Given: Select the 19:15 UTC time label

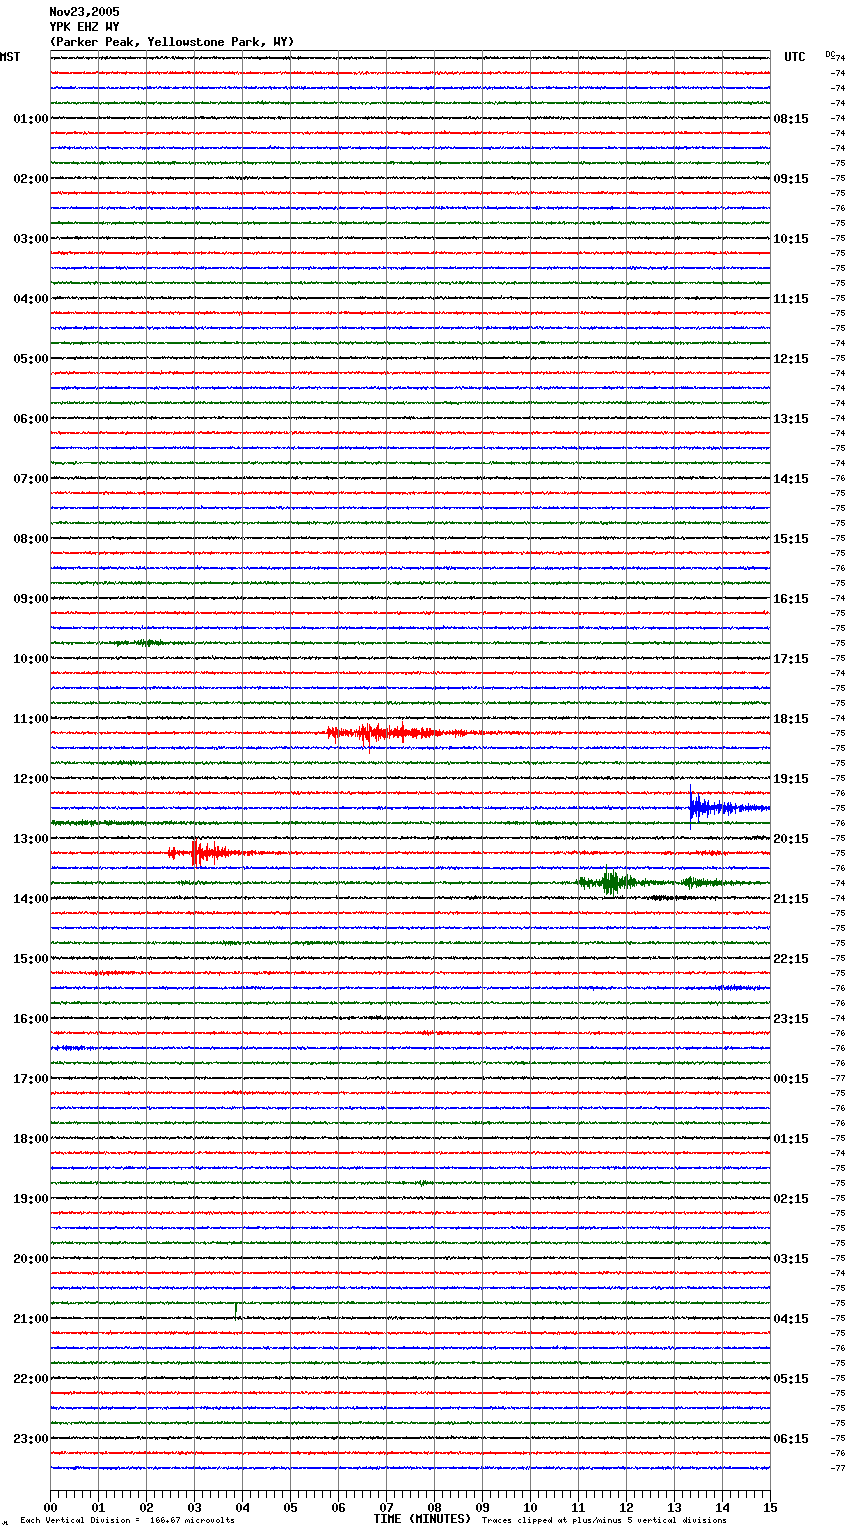Looking at the screenshot, I should 791,779.
